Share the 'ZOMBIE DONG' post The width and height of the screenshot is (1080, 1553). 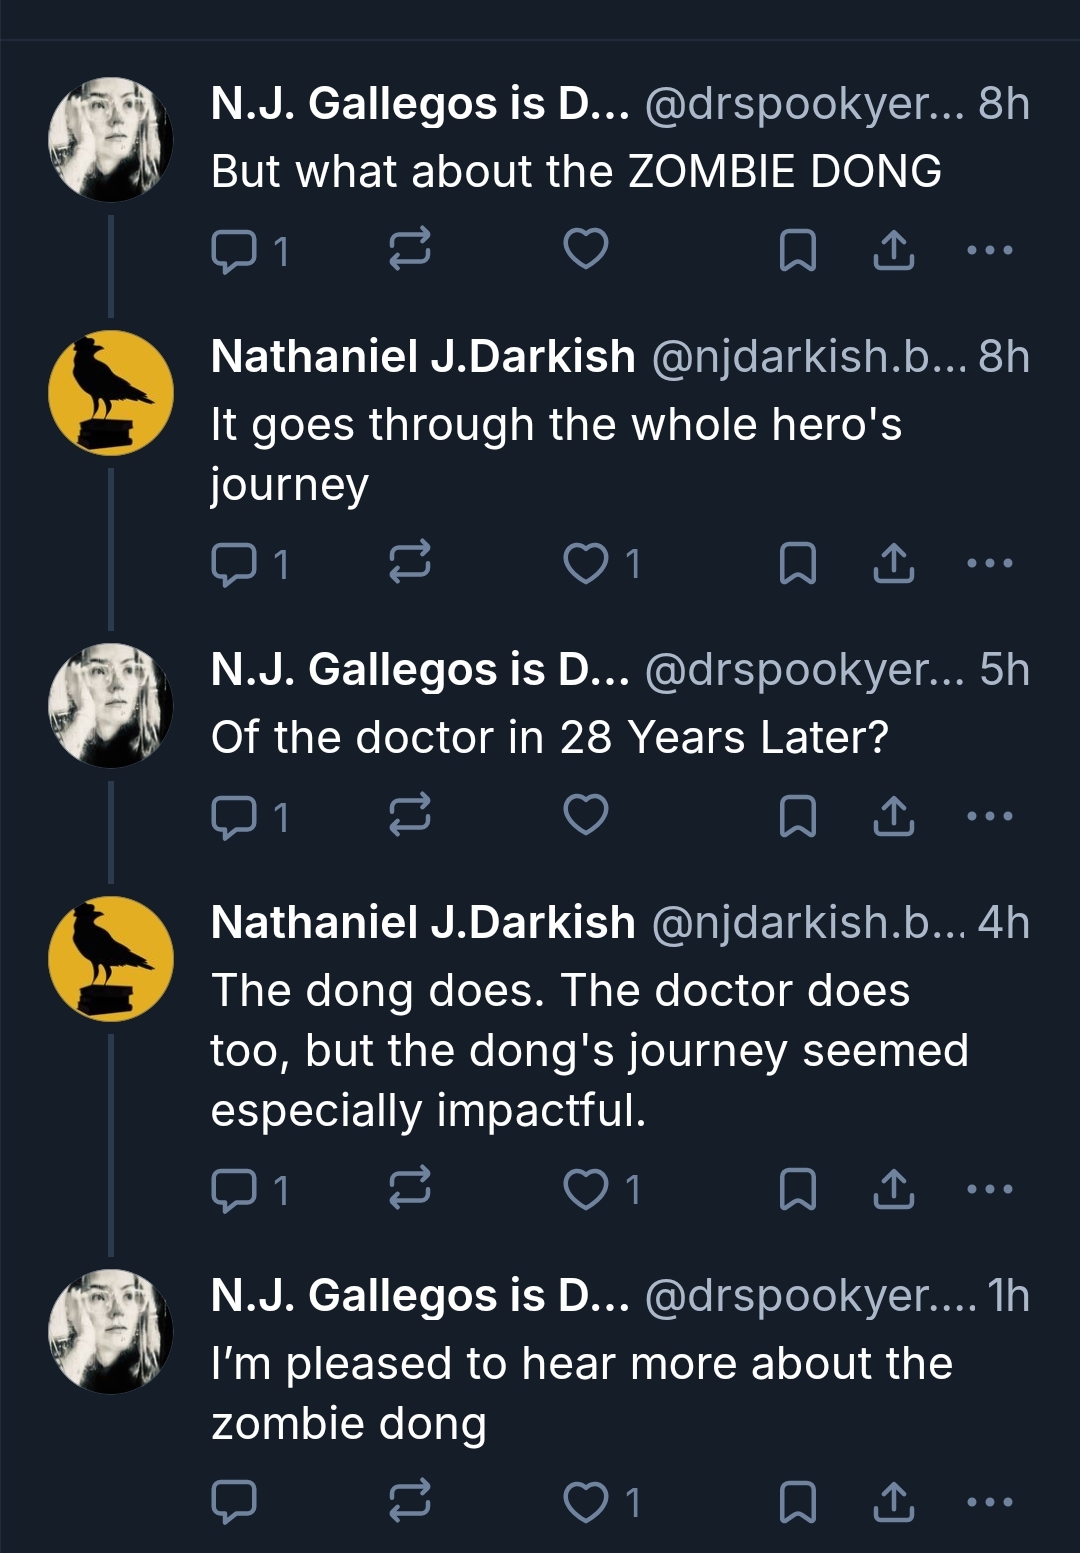point(893,250)
